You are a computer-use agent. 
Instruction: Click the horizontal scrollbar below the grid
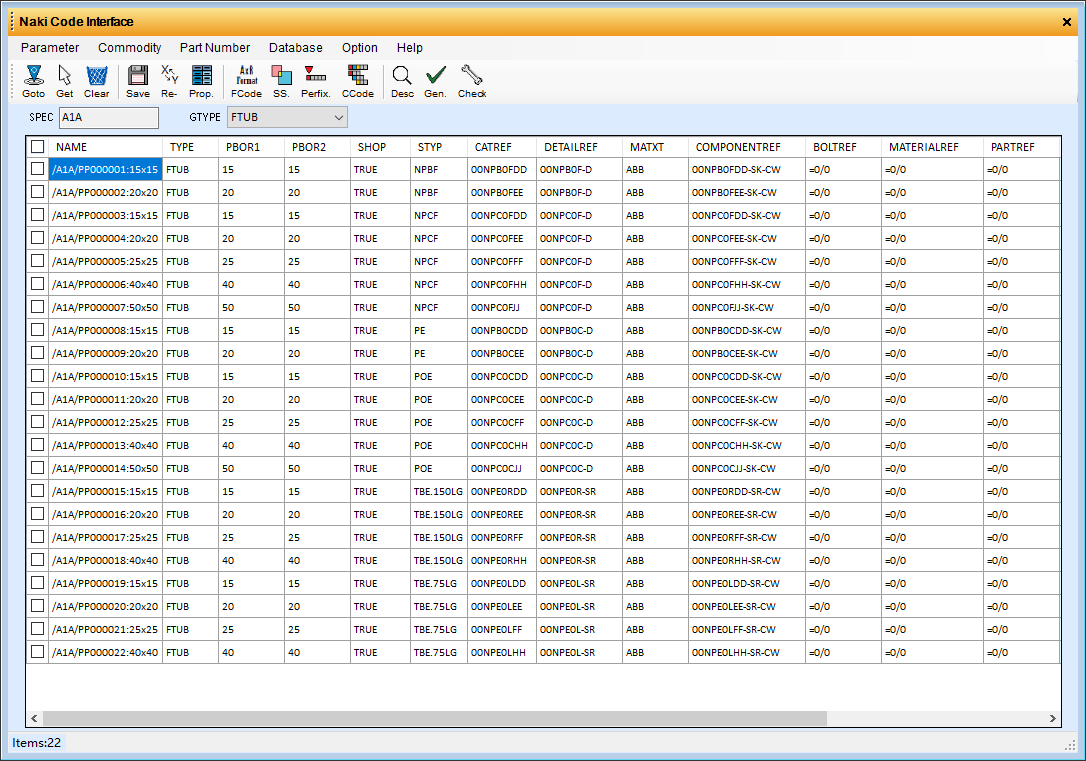[x=430, y=718]
